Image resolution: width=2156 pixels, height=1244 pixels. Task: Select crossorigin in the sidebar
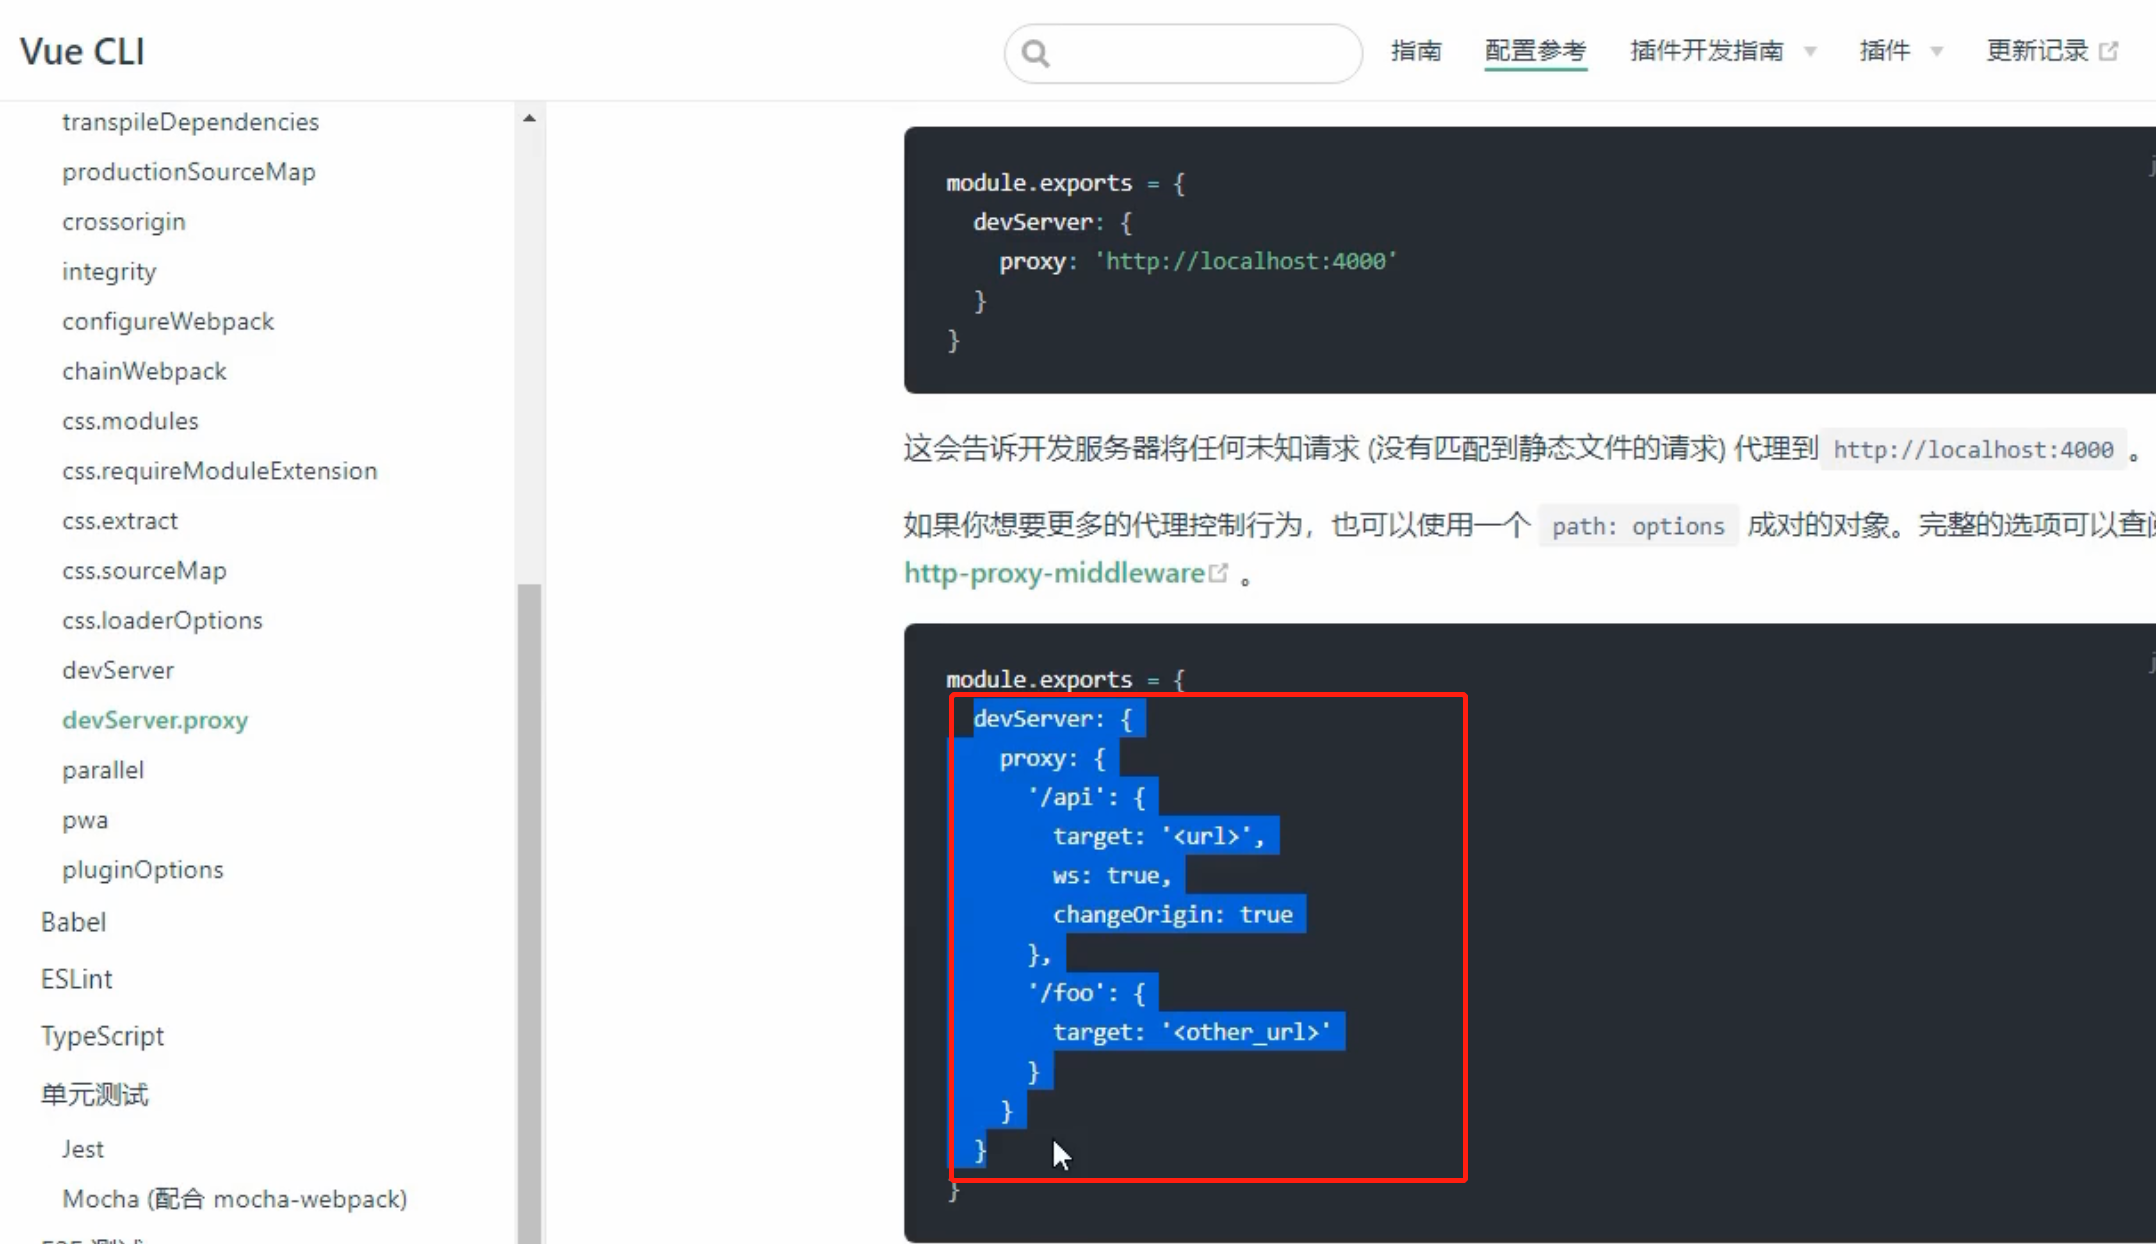coord(124,222)
